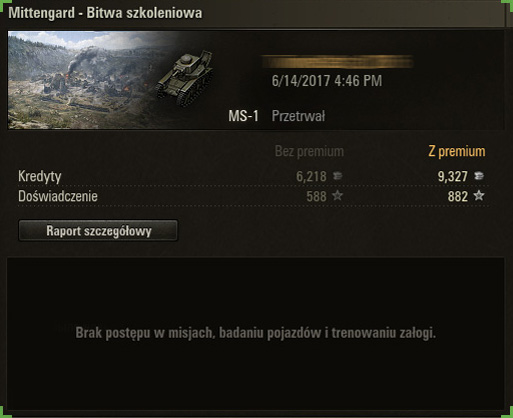Click the 6,218 standard credits value
This screenshot has height=418, width=513.
[311, 177]
